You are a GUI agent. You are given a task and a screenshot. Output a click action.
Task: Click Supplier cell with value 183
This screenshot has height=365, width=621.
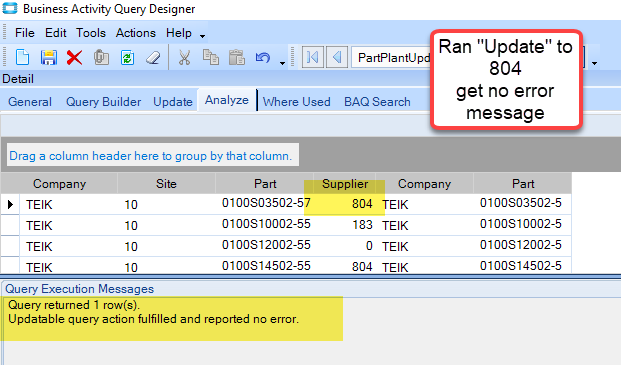(345, 225)
